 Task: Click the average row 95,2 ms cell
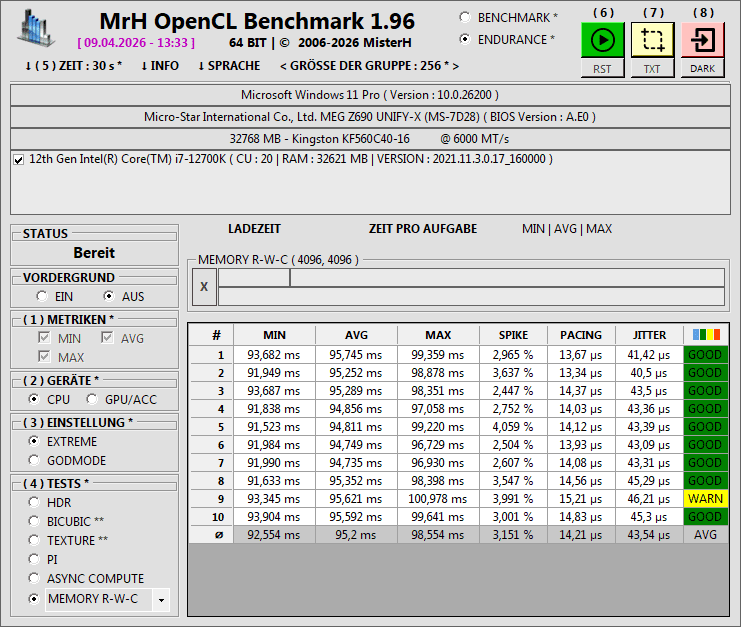coord(356,535)
